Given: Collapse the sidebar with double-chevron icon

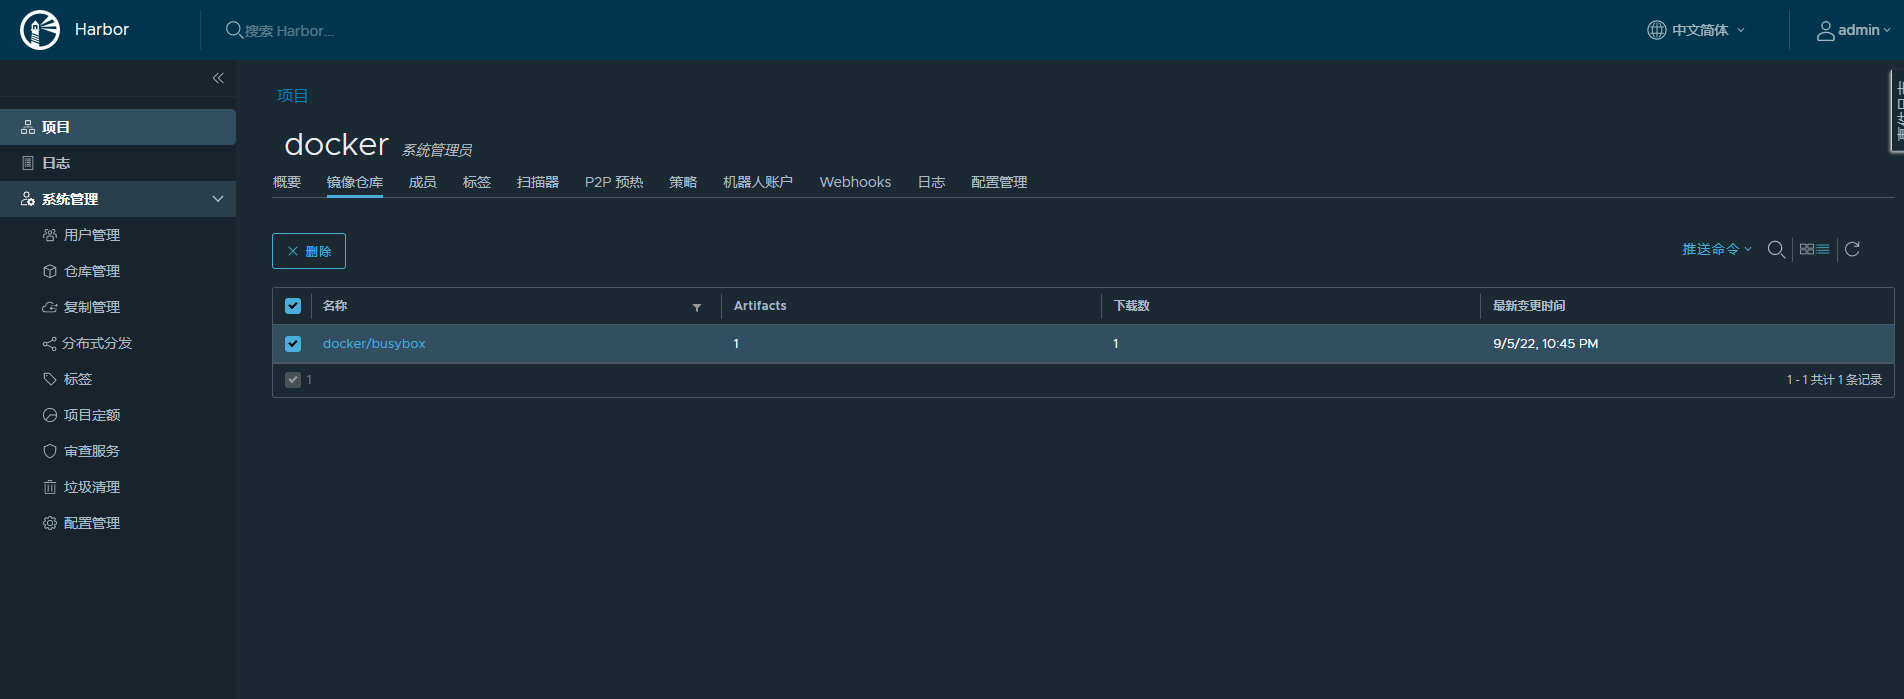Looking at the screenshot, I should tap(218, 78).
